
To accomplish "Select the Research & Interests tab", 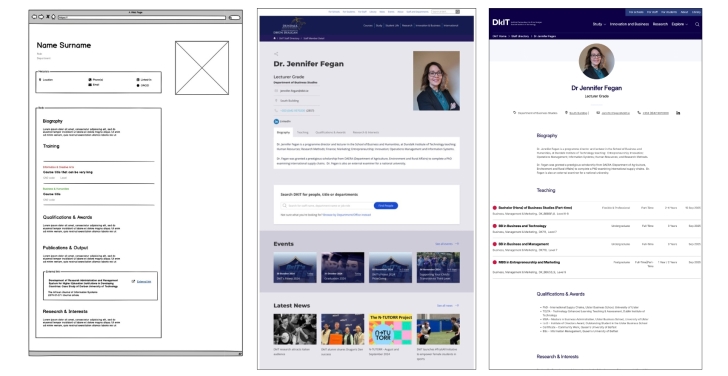I will [366, 132].
